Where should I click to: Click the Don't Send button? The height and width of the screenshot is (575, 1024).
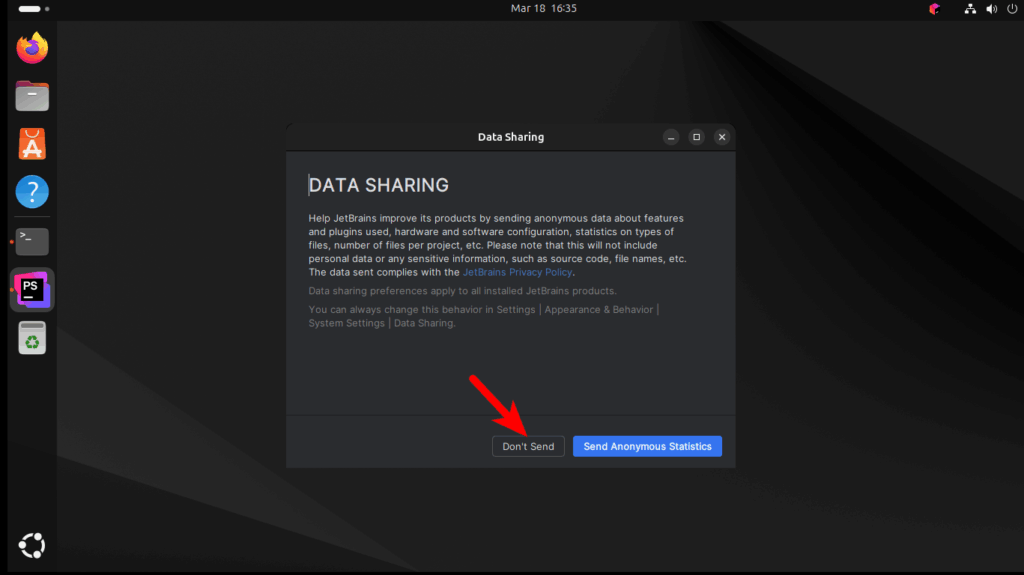point(528,446)
